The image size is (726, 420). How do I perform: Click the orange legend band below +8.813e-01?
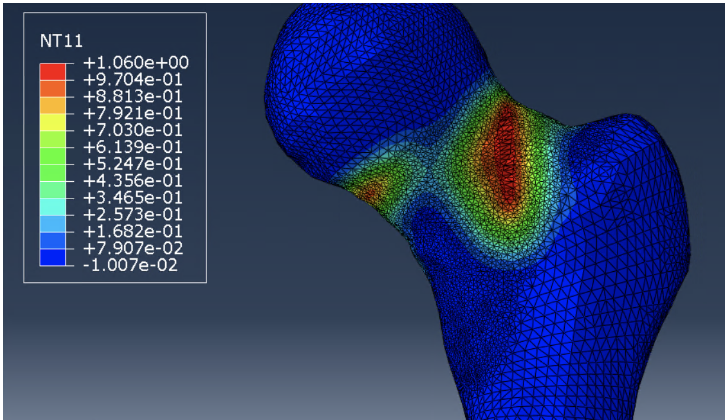coord(53,104)
